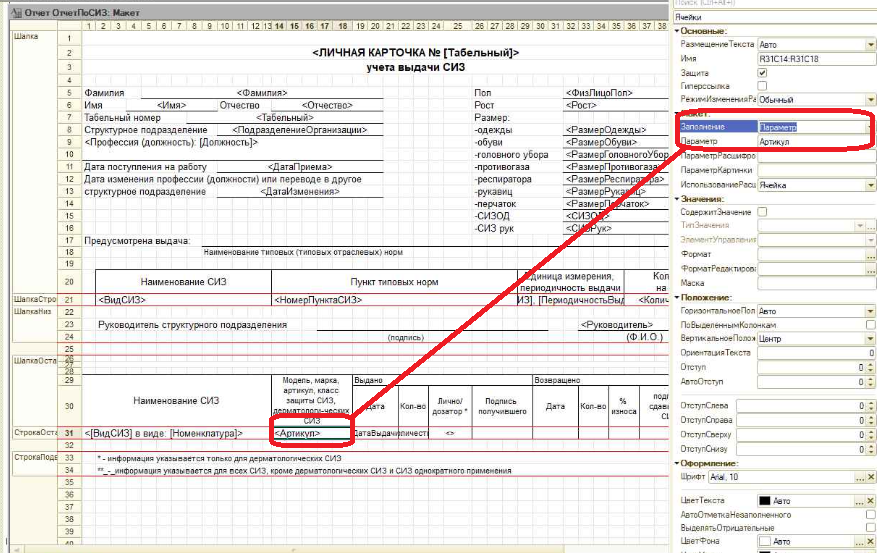This screenshot has height=553, width=877.
Task: Select the <НомерПунктаСИЗ> cell
Action: (x=394, y=300)
